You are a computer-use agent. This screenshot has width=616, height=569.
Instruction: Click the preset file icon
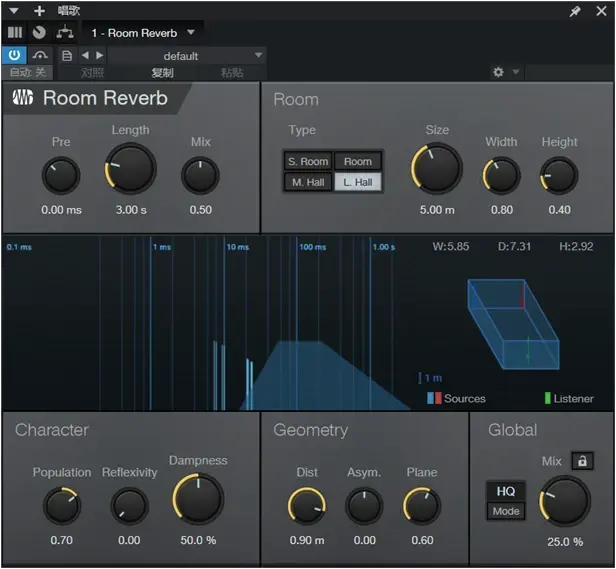point(67,55)
